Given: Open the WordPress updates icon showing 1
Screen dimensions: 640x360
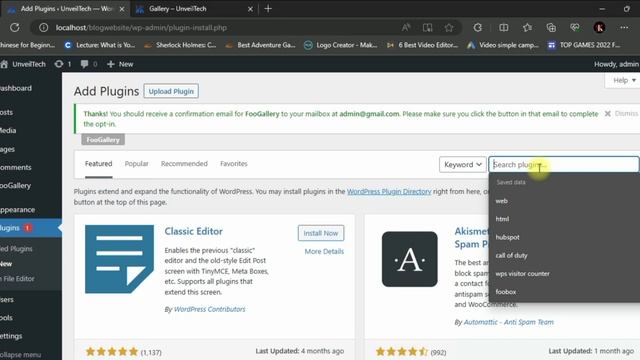Looking at the screenshot, I should pos(63,64).
